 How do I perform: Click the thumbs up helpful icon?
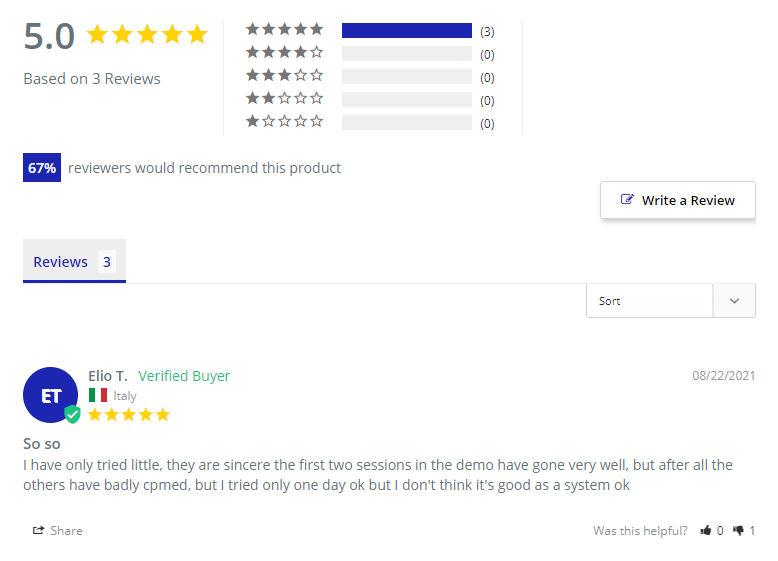(706, 531)
